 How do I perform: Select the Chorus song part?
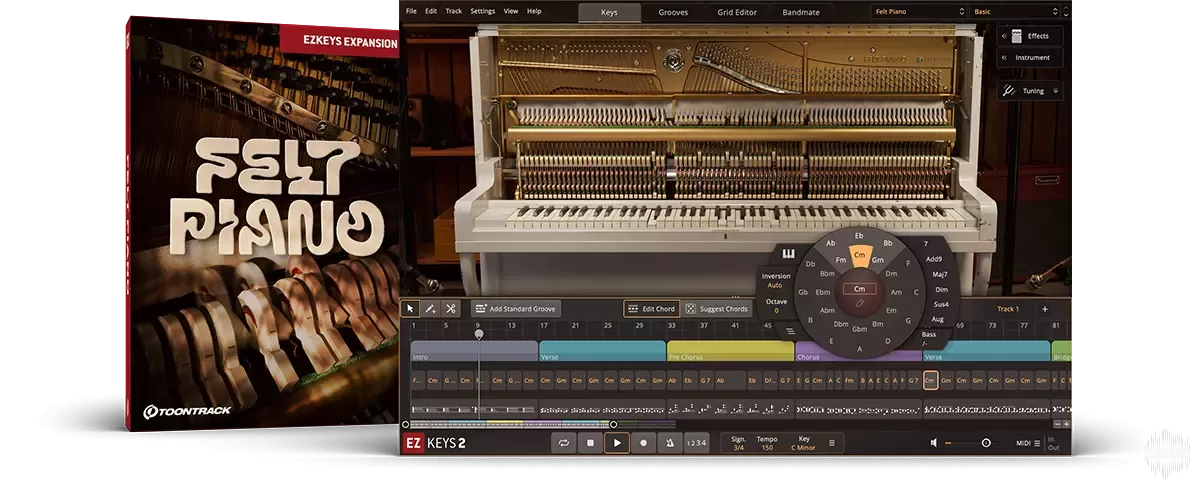point(859,351)
